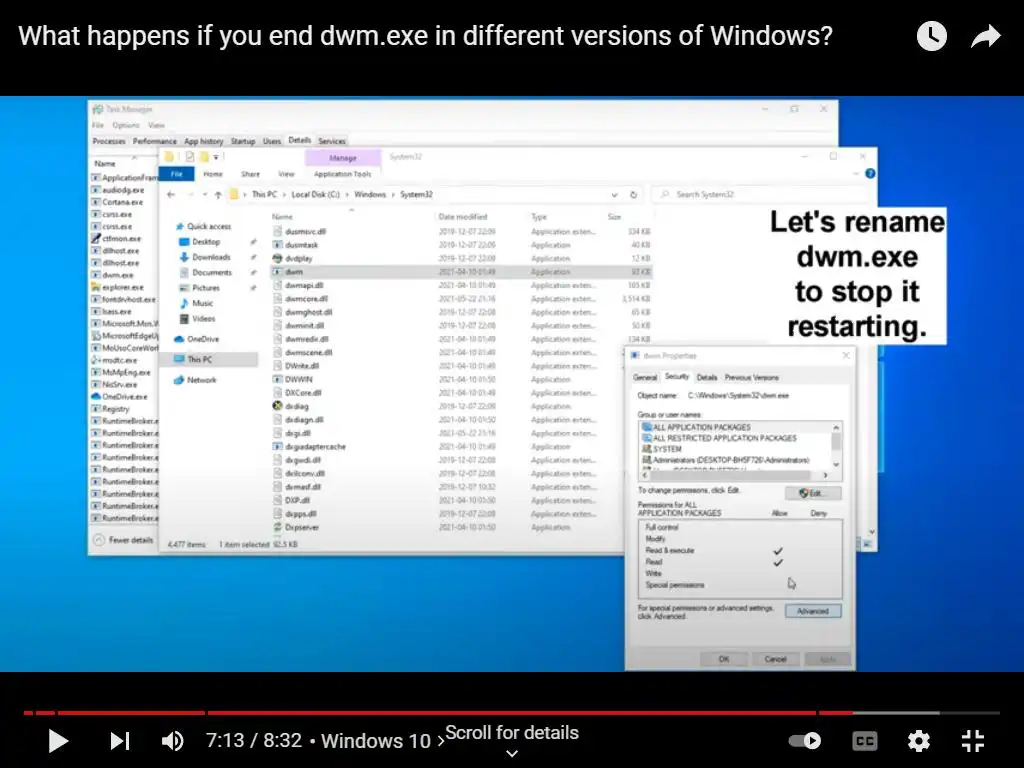Click the Manage contextual tab

coord(342,157)
